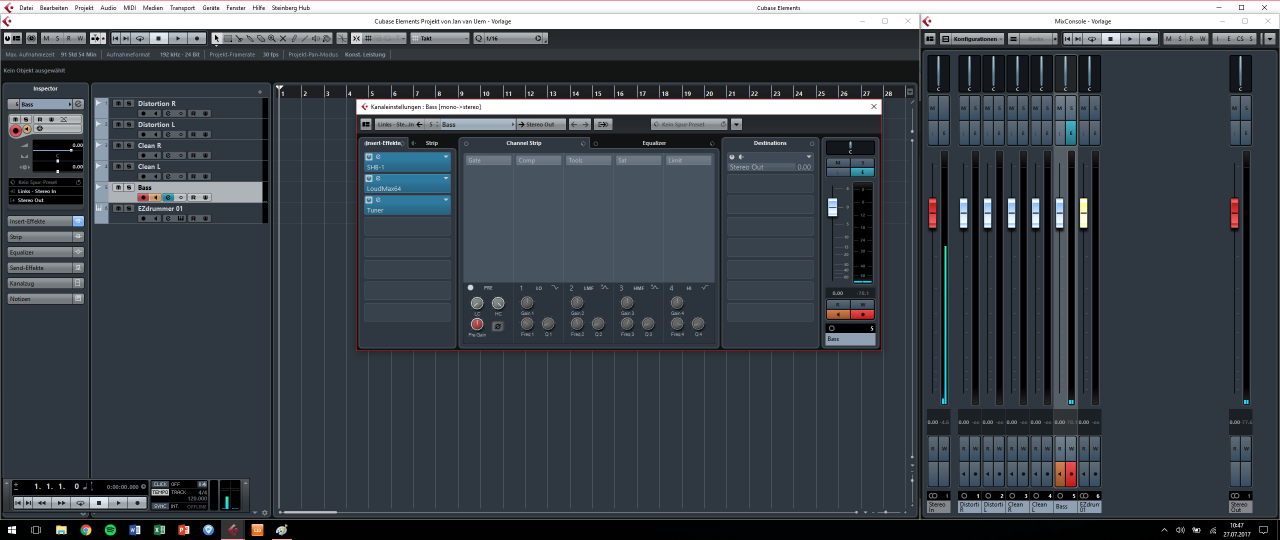The image size is (1280, 540).
Task: Click the Gain 1 EQ knob
Action: coord(527,302)
